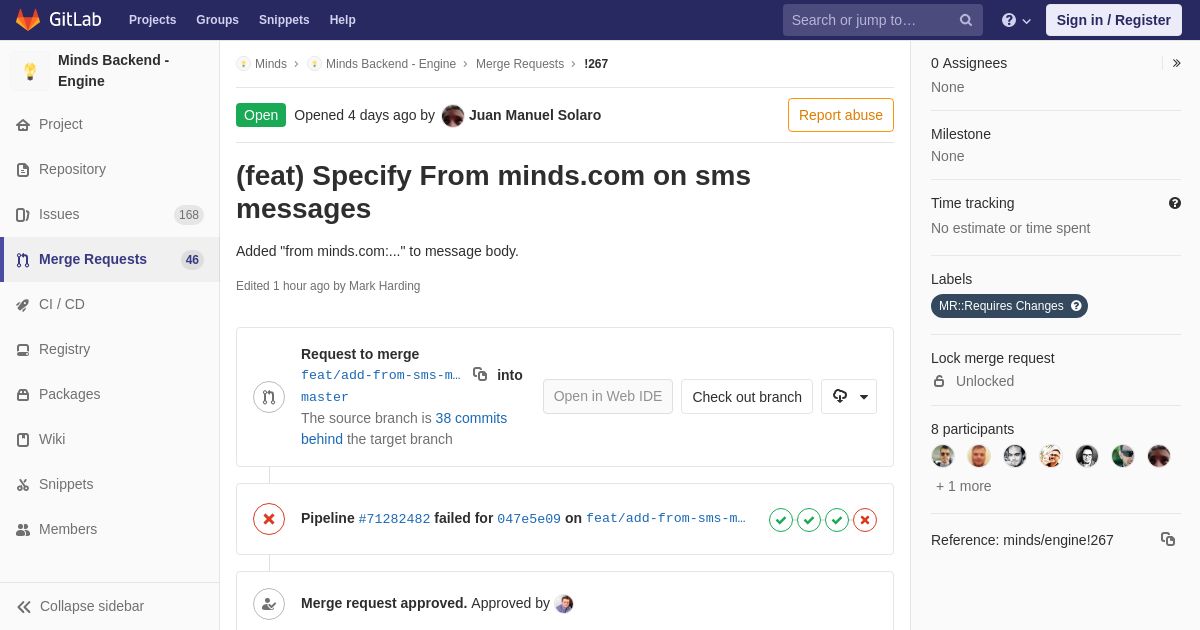Open the Projects menu in navbar
The width and height of the screenshot is (1200, 630).
click(153, 20)
